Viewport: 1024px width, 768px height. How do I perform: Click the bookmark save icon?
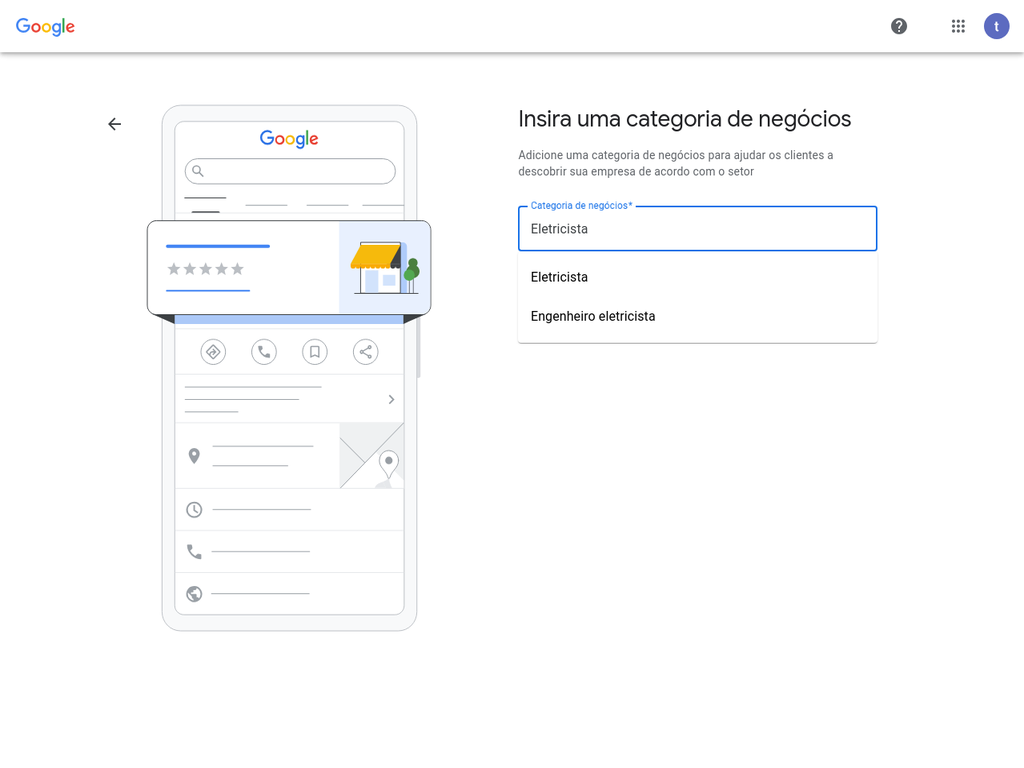[x=315, y=352]
